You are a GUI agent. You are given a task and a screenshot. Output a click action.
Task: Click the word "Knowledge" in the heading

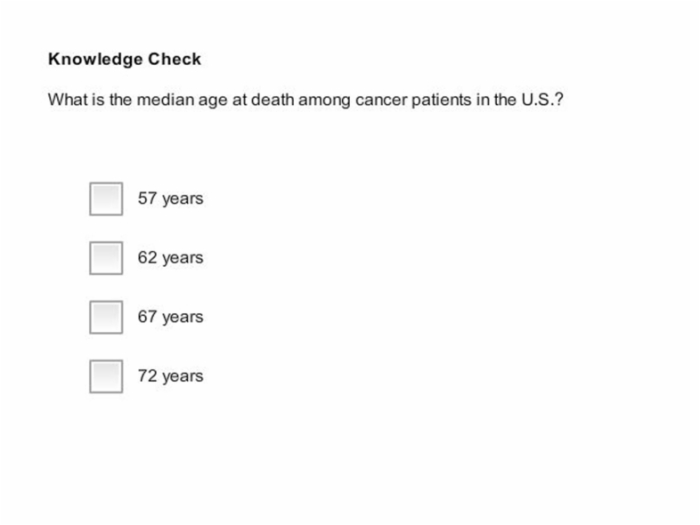[x=95, y=60]
